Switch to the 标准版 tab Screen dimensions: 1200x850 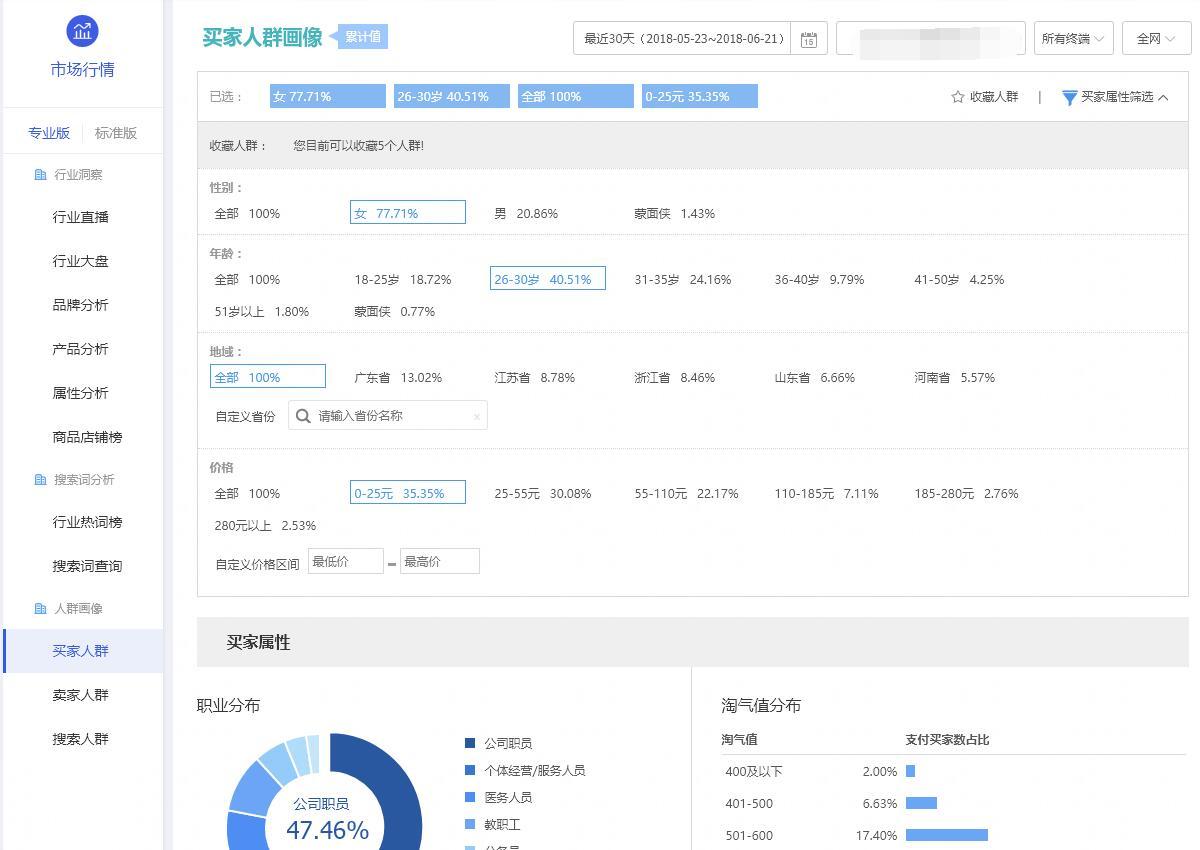click(x=114, y=131)
